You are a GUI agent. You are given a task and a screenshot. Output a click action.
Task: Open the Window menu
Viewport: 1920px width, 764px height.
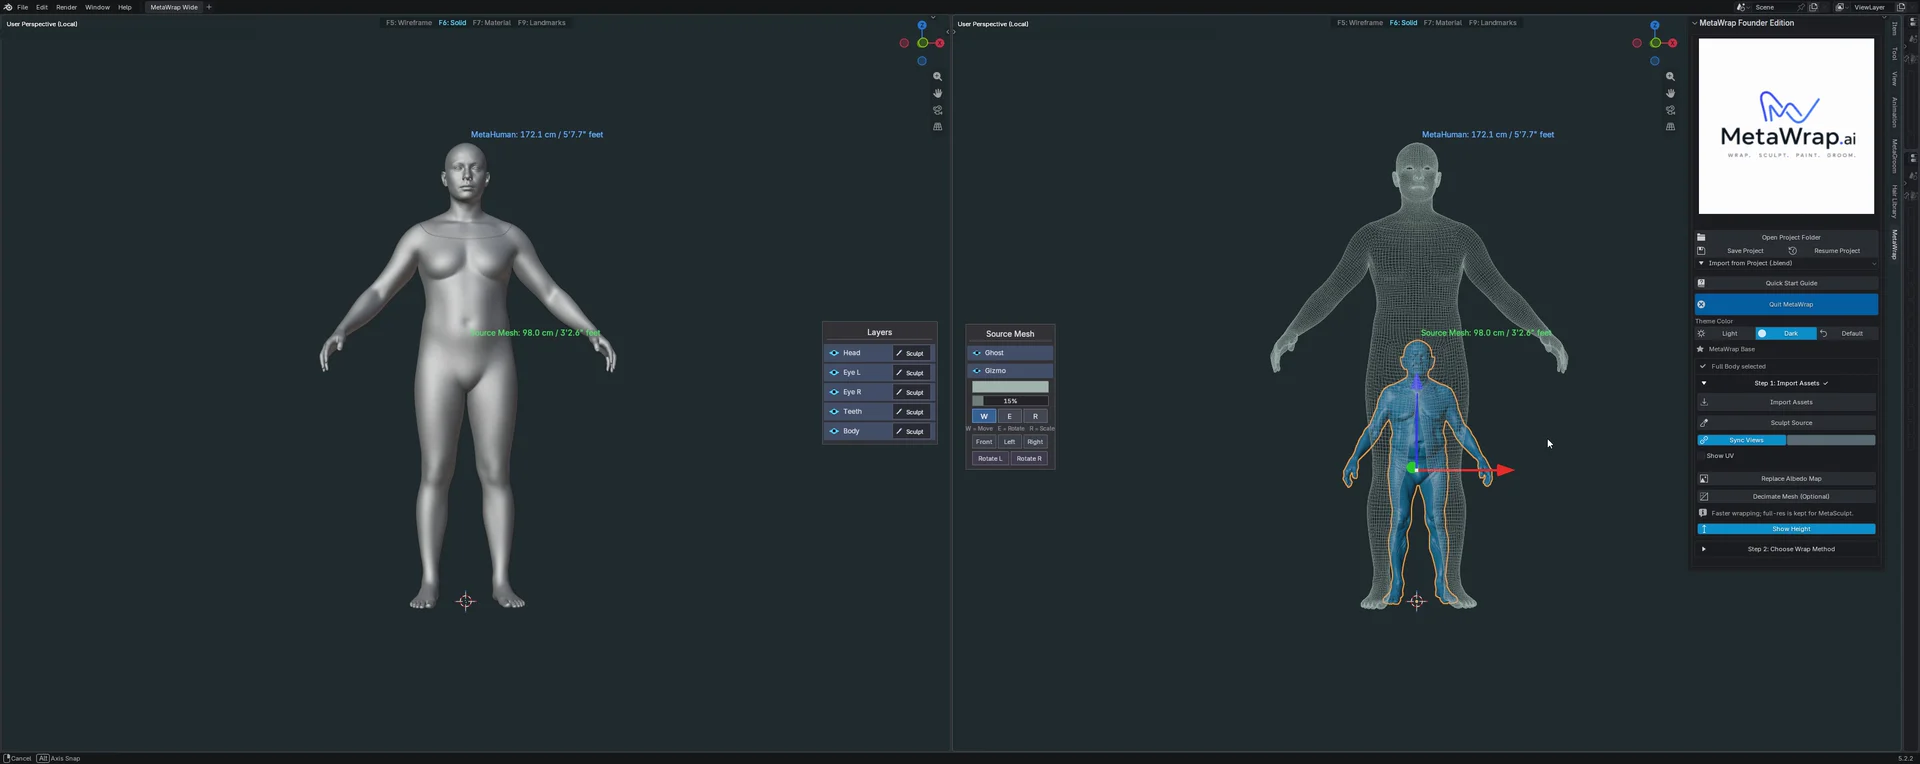point(97,7)
